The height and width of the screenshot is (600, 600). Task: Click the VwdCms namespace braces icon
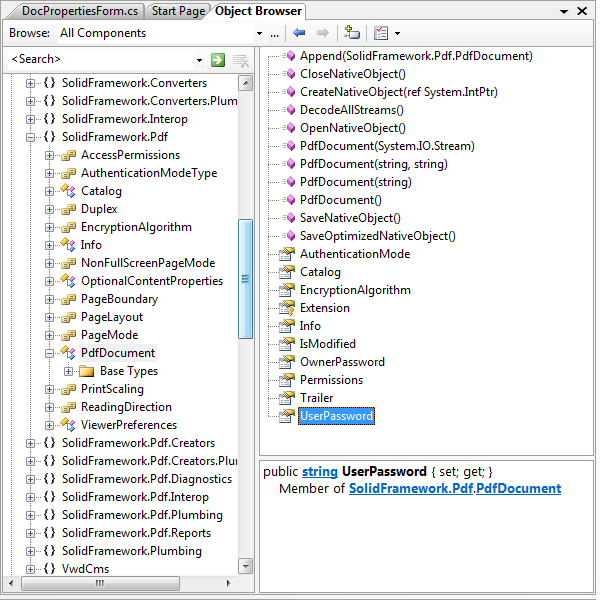coord(49,568)
